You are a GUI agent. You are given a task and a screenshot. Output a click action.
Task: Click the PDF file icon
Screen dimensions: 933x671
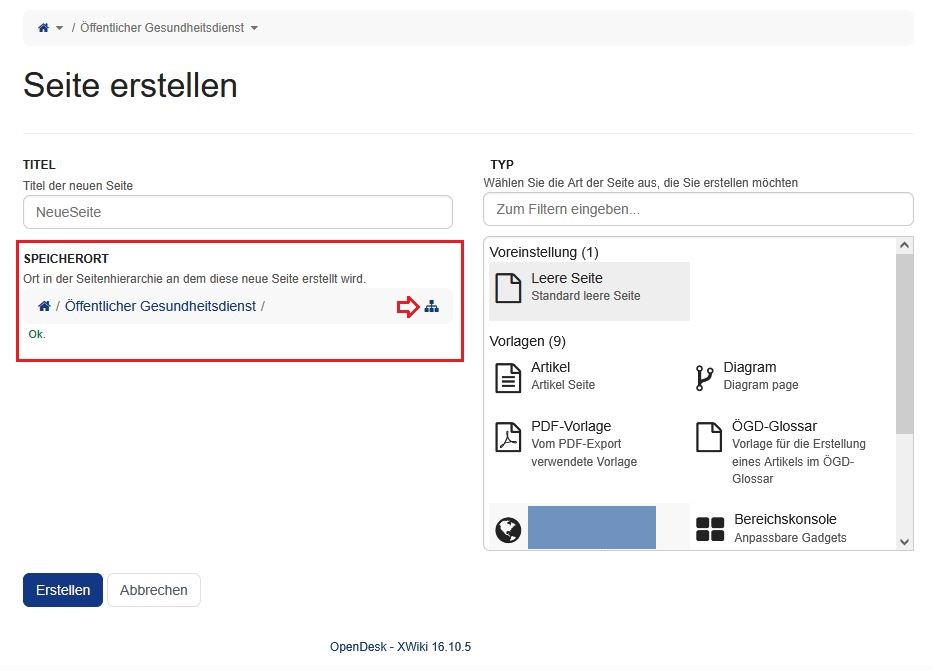pyautogui.click(x=509, y=437)
